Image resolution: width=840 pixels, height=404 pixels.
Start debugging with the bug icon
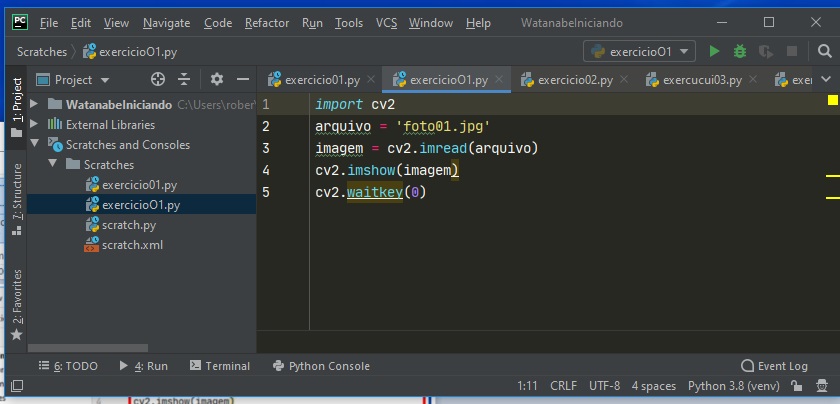coord(740,51)
